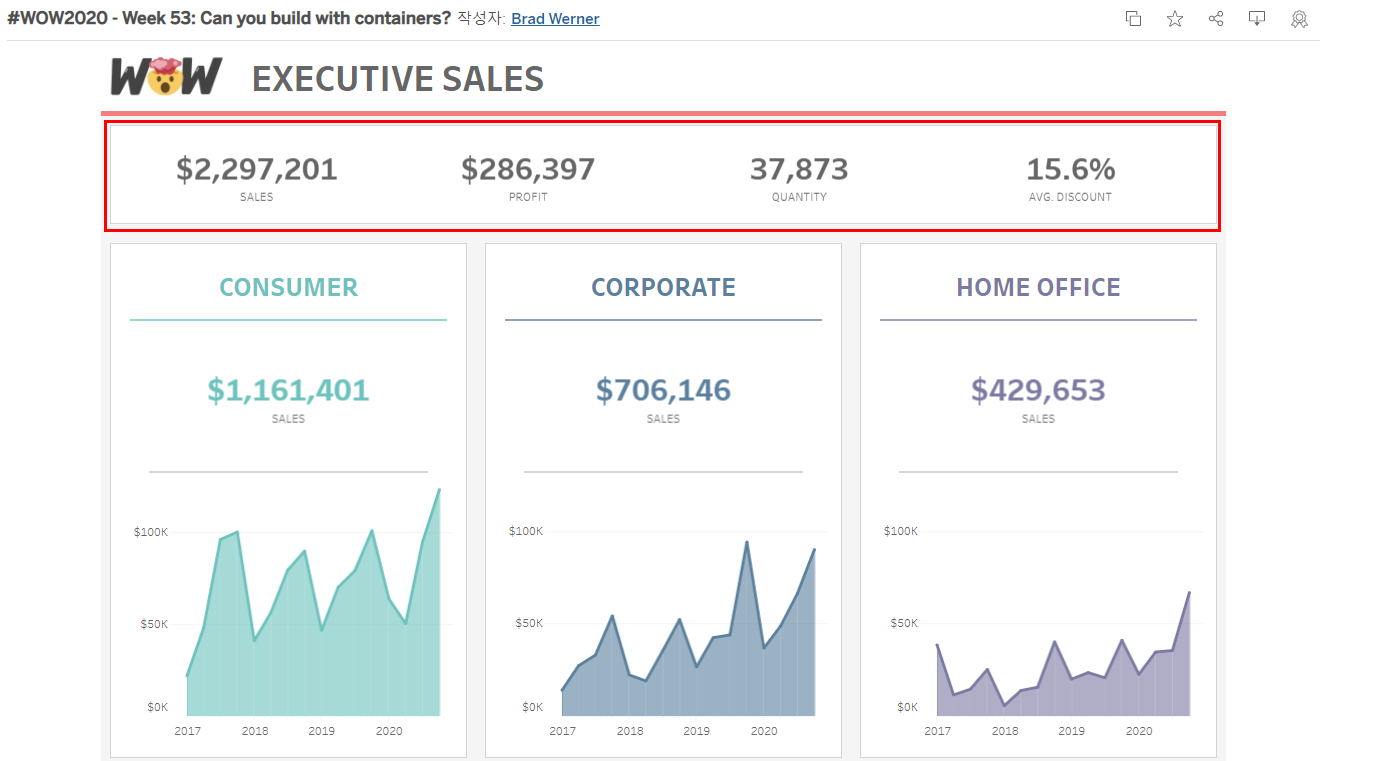Click the $100K axis label in Consumer chart
The height and width of the screenshot is (761, 1387).
(151, 532)
